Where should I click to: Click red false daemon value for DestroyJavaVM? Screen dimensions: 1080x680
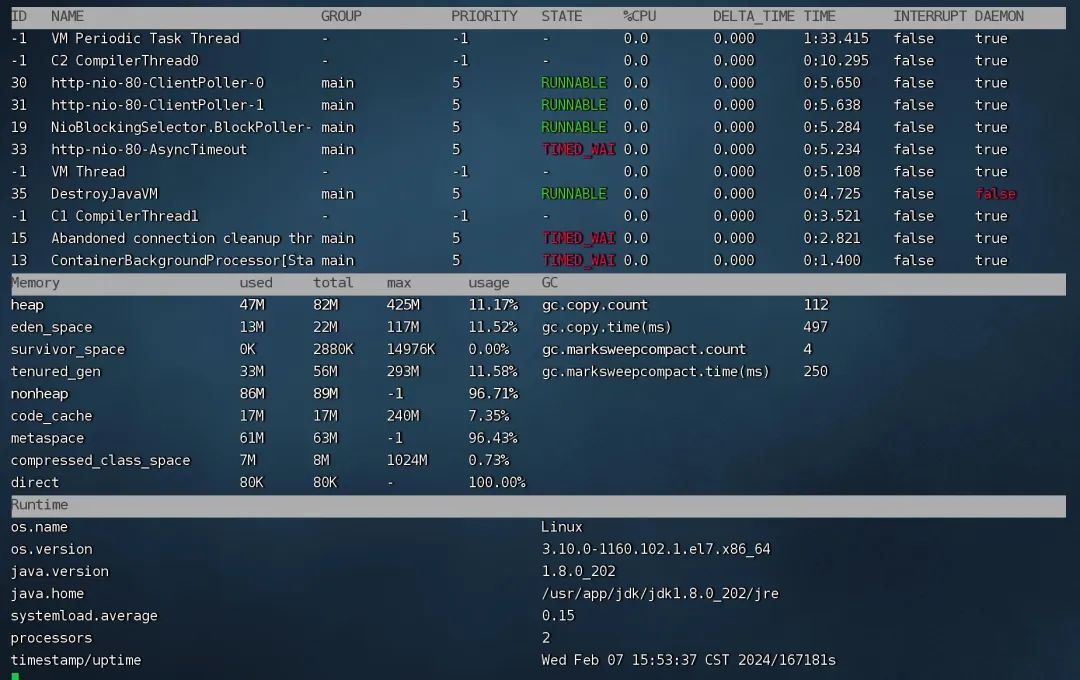(x=995, y=194)
